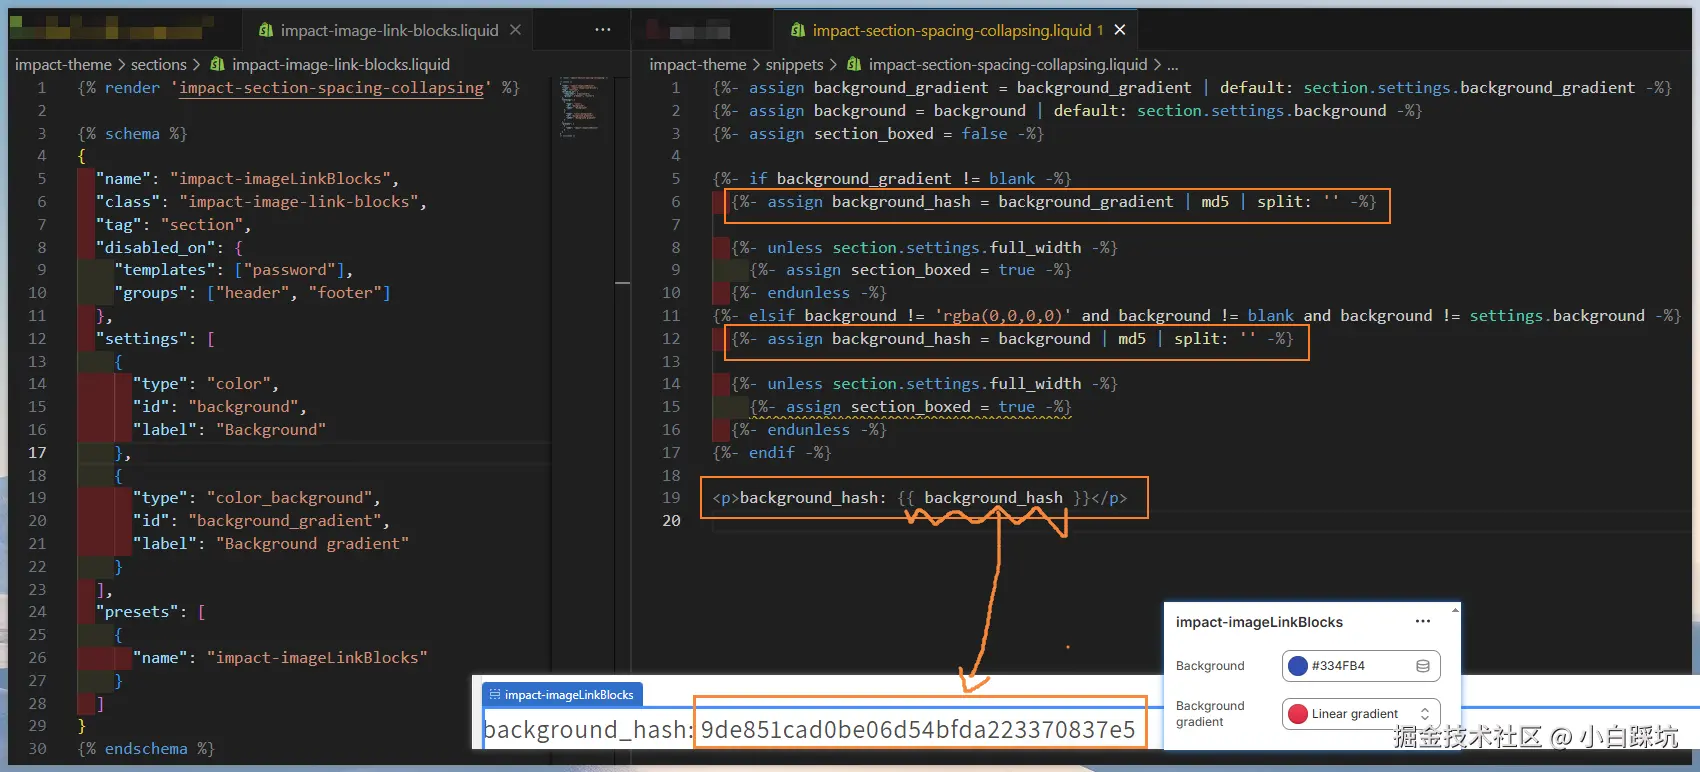Click "name": "impact-imageLinkBlocks" on line 5
Image resolution: width=1700 pixels, height=772 pixels.
click(x=247, y=179)
